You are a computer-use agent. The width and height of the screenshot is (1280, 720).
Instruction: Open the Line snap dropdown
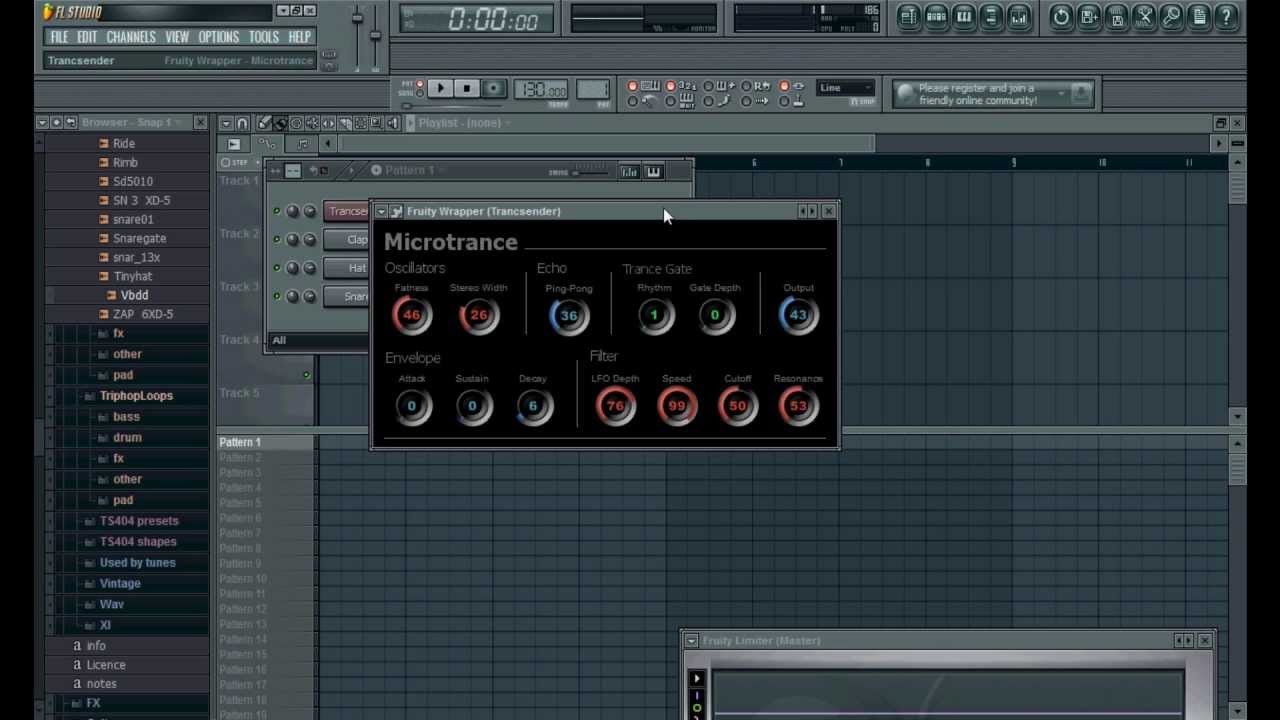(845, 88)
